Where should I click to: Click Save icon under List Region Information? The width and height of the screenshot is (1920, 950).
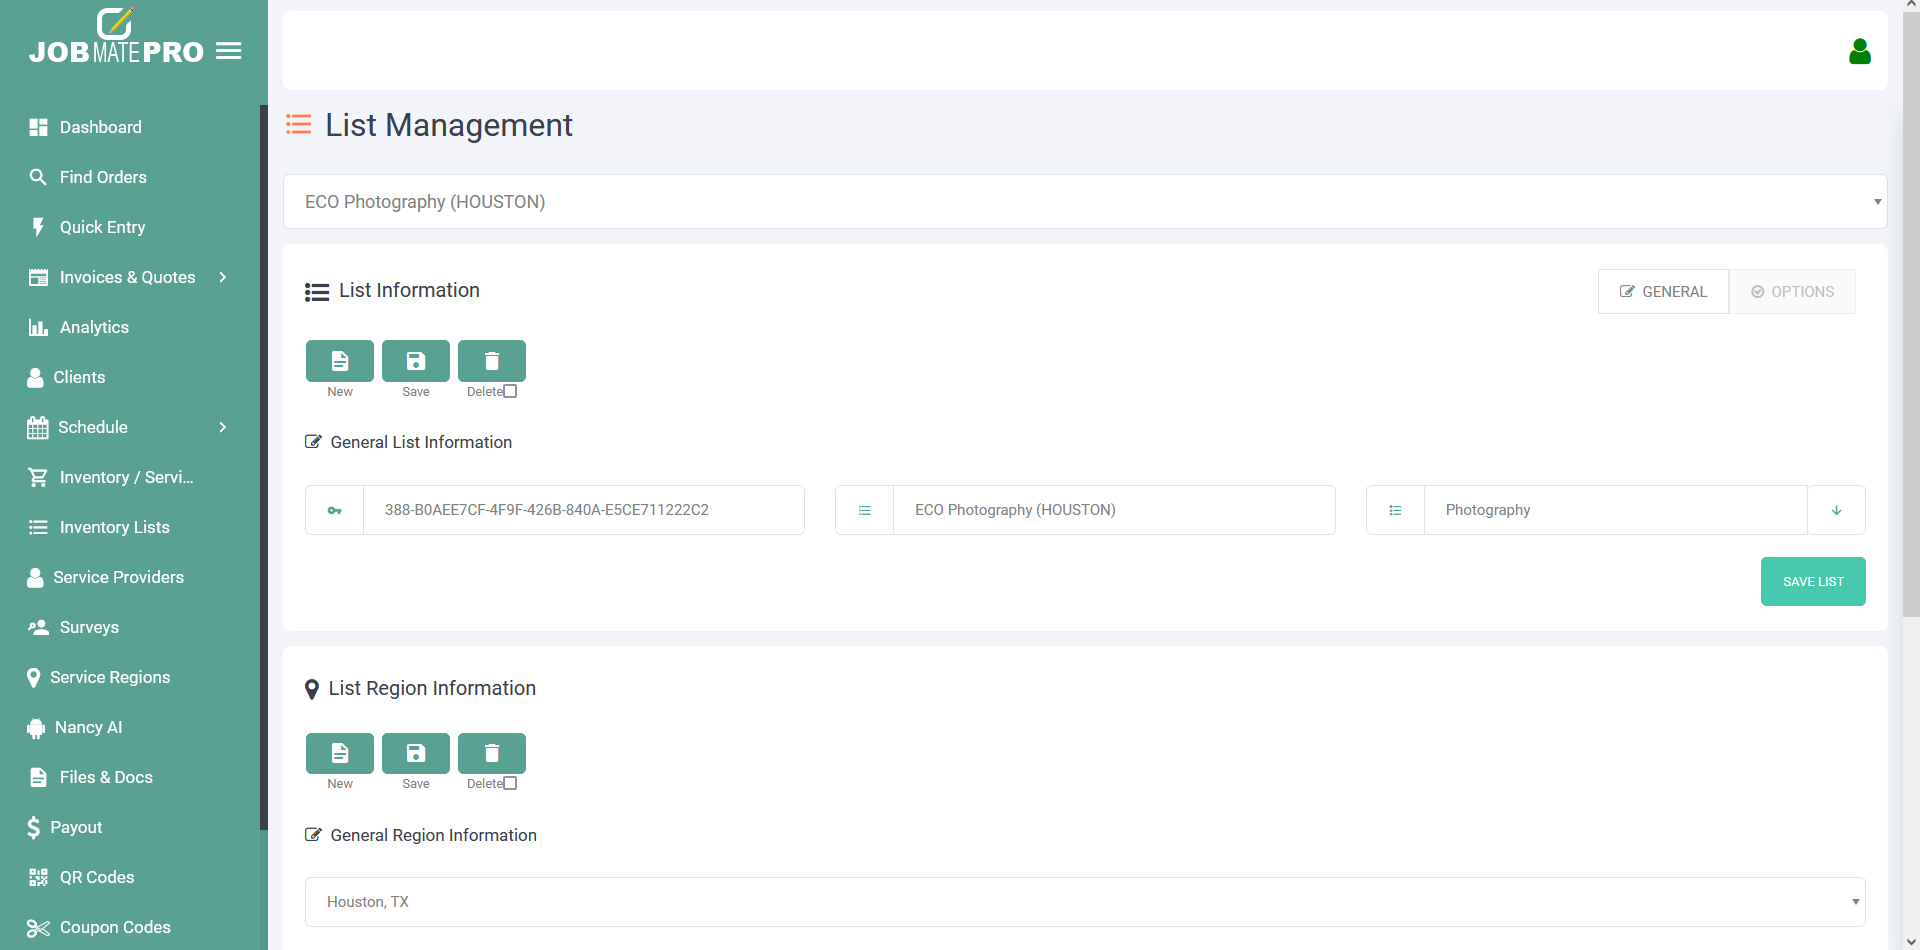(416, 753)
